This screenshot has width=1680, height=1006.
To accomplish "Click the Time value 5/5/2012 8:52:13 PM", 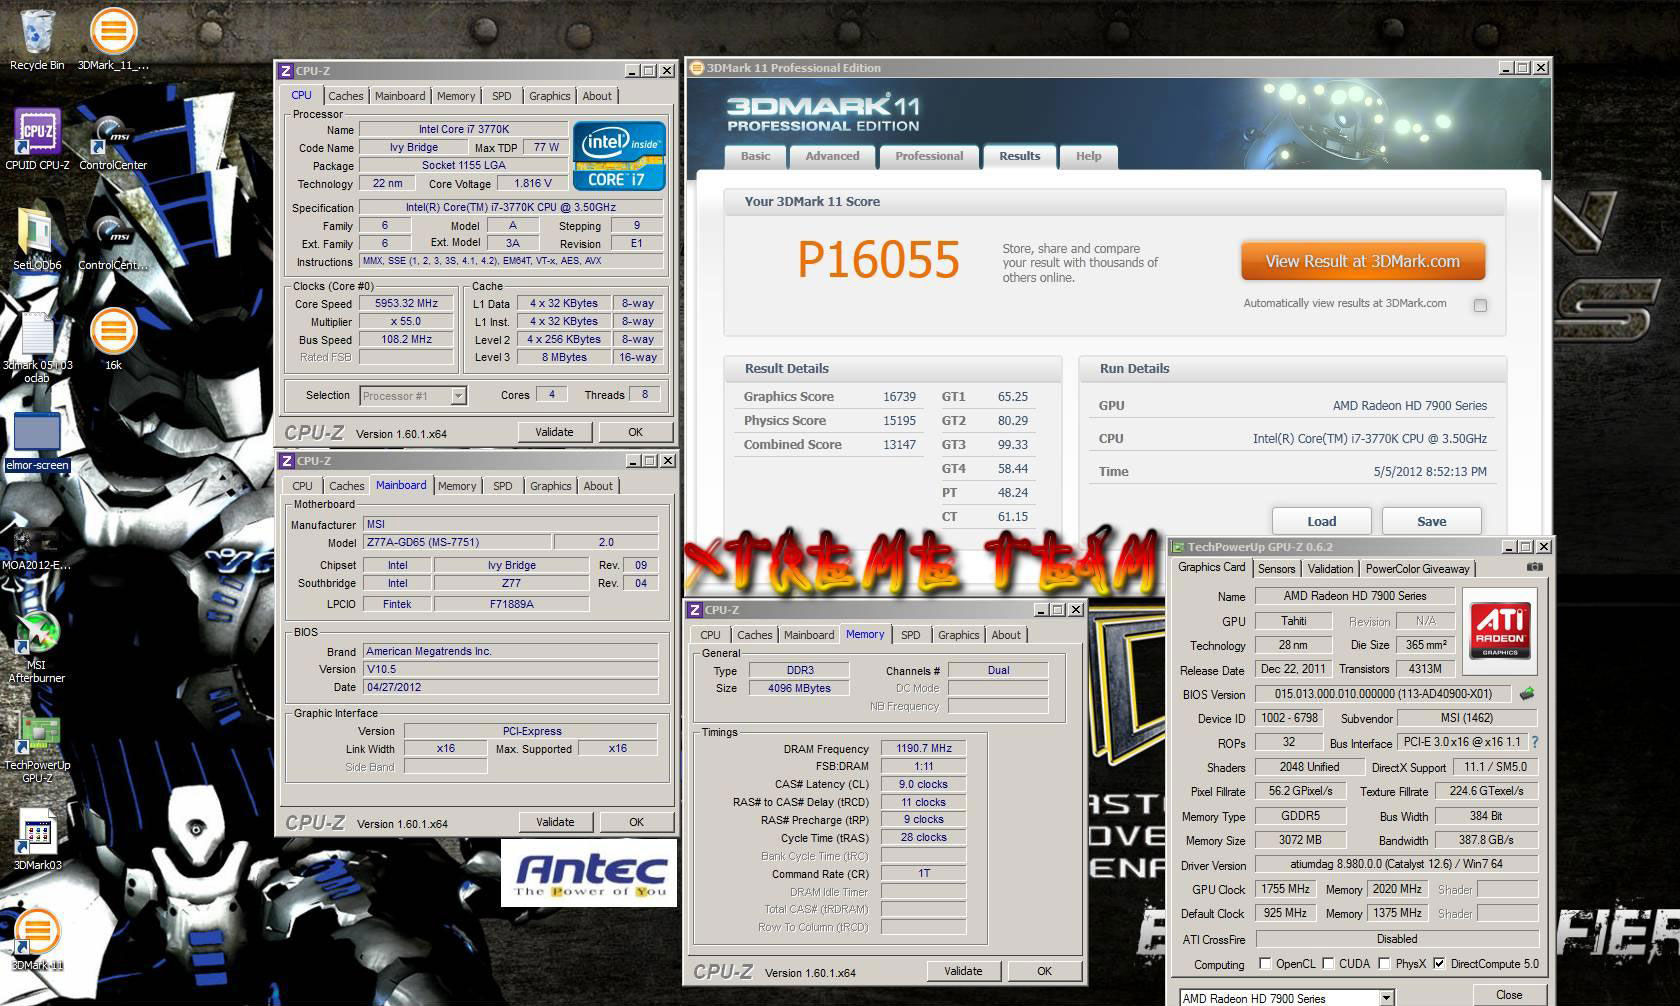I will click(x=1430, y=472).
